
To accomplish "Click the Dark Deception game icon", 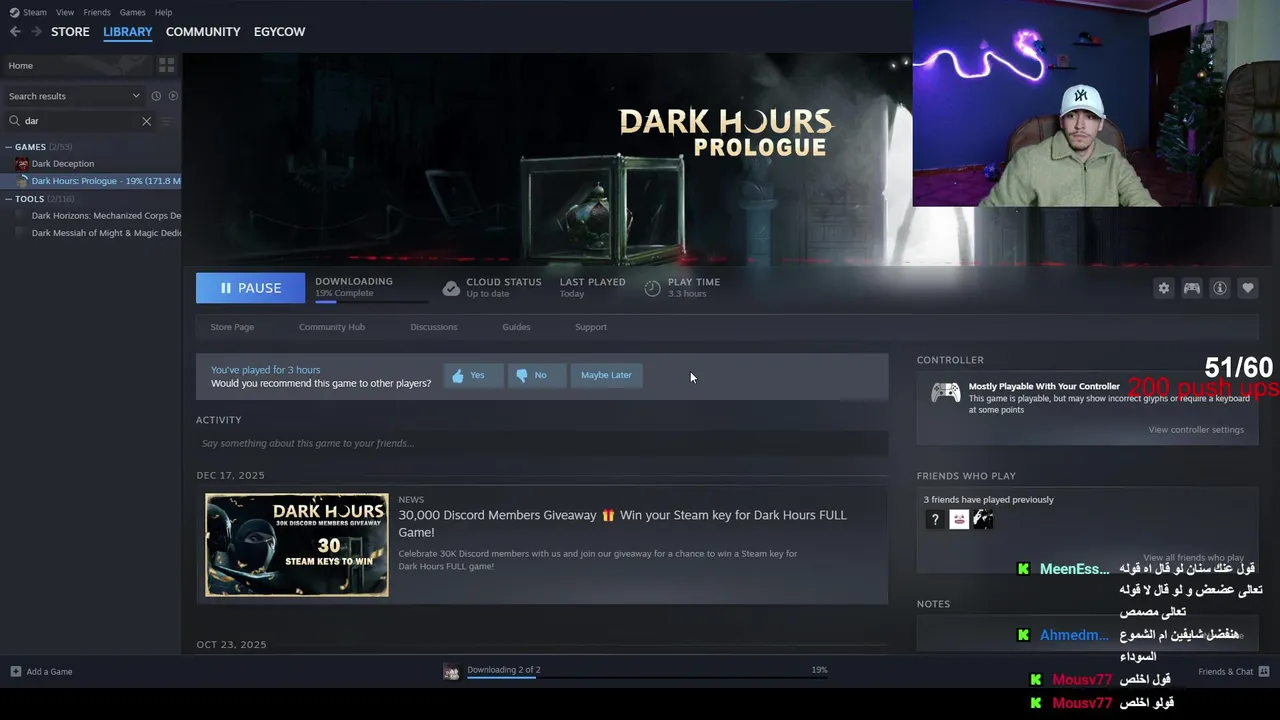I will (x=22, y=164).
